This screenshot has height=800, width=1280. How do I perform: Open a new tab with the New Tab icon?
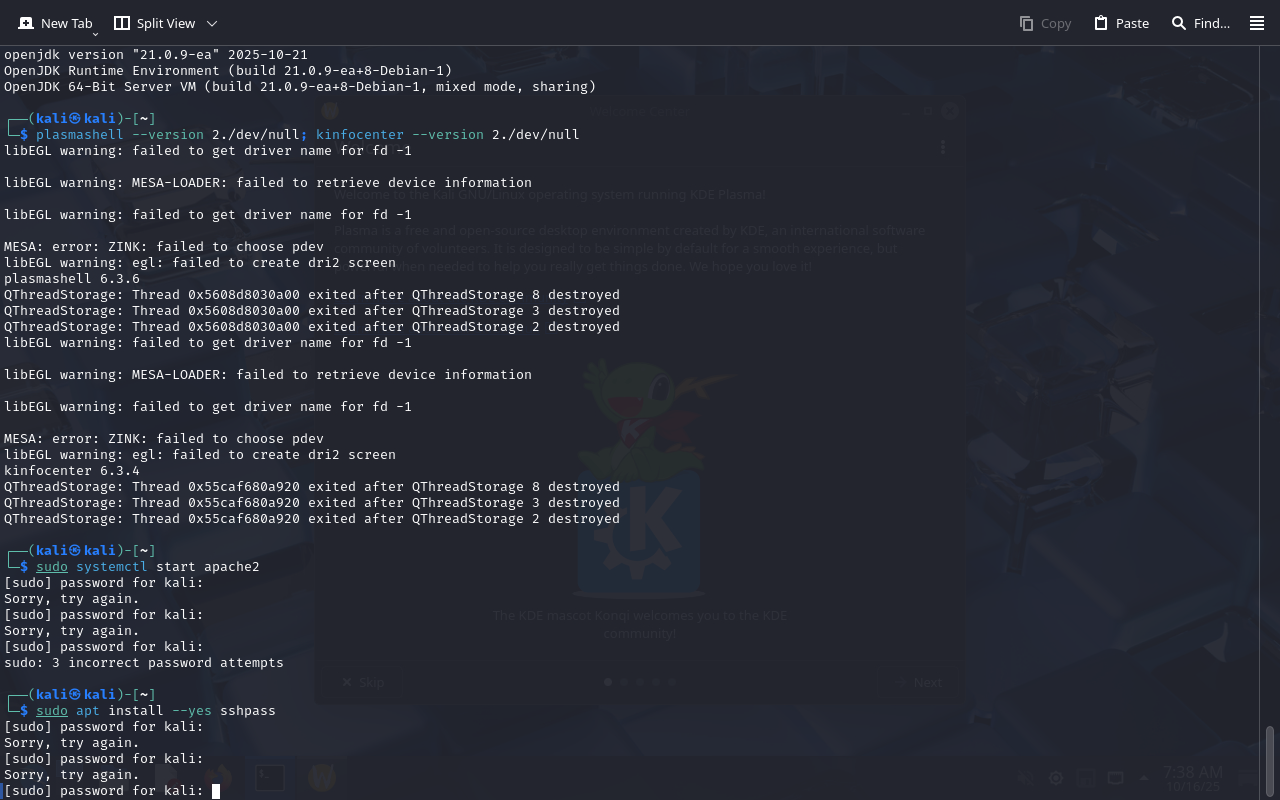pos(26,23)
